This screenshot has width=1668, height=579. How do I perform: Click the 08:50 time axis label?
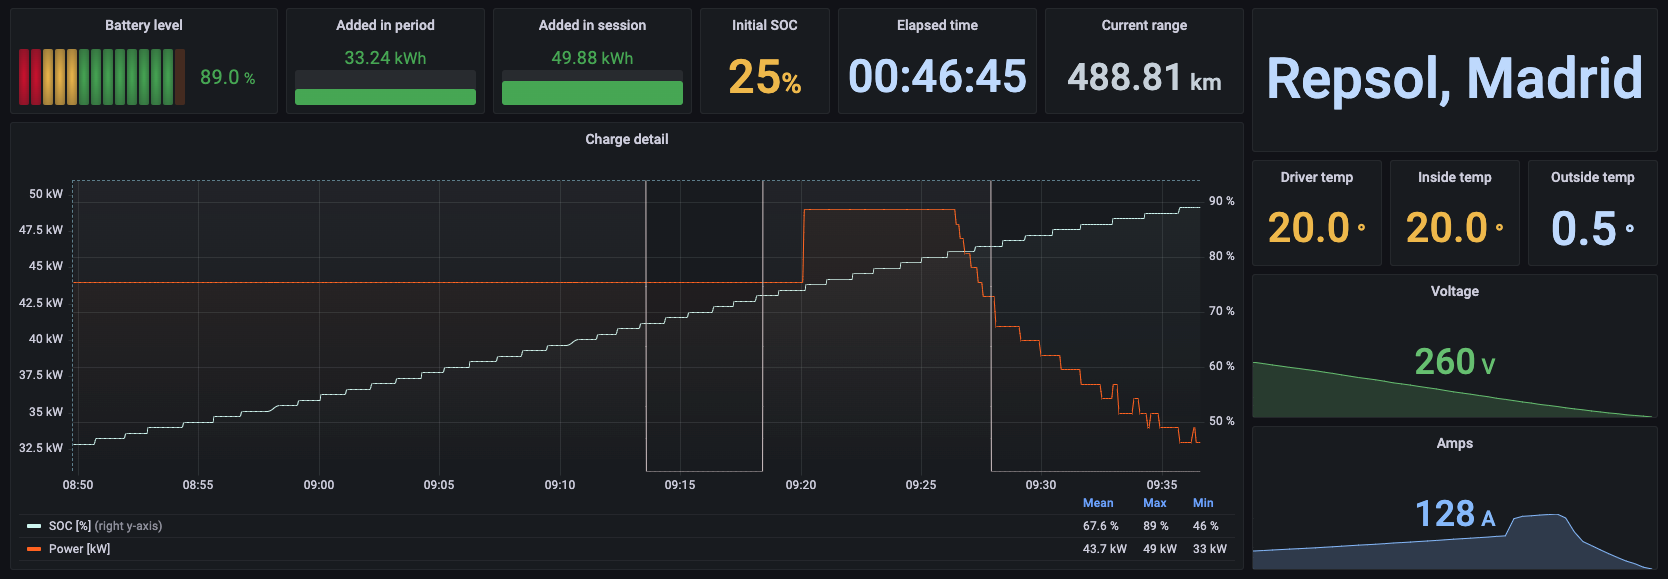pos(78,485)
